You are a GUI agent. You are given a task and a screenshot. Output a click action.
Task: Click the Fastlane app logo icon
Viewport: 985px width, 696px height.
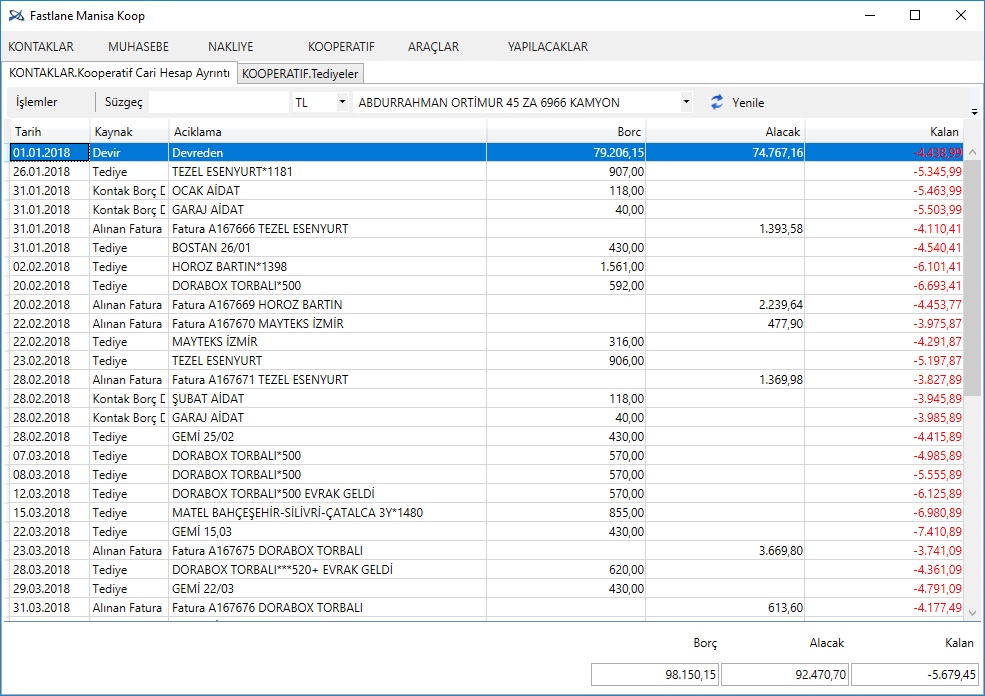tap(16, 16)
